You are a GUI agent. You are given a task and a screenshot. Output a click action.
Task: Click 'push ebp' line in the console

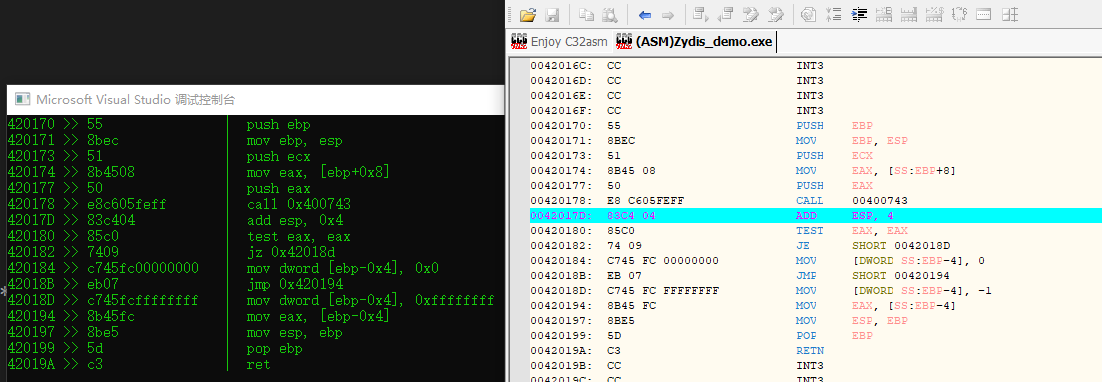[278, 124]
